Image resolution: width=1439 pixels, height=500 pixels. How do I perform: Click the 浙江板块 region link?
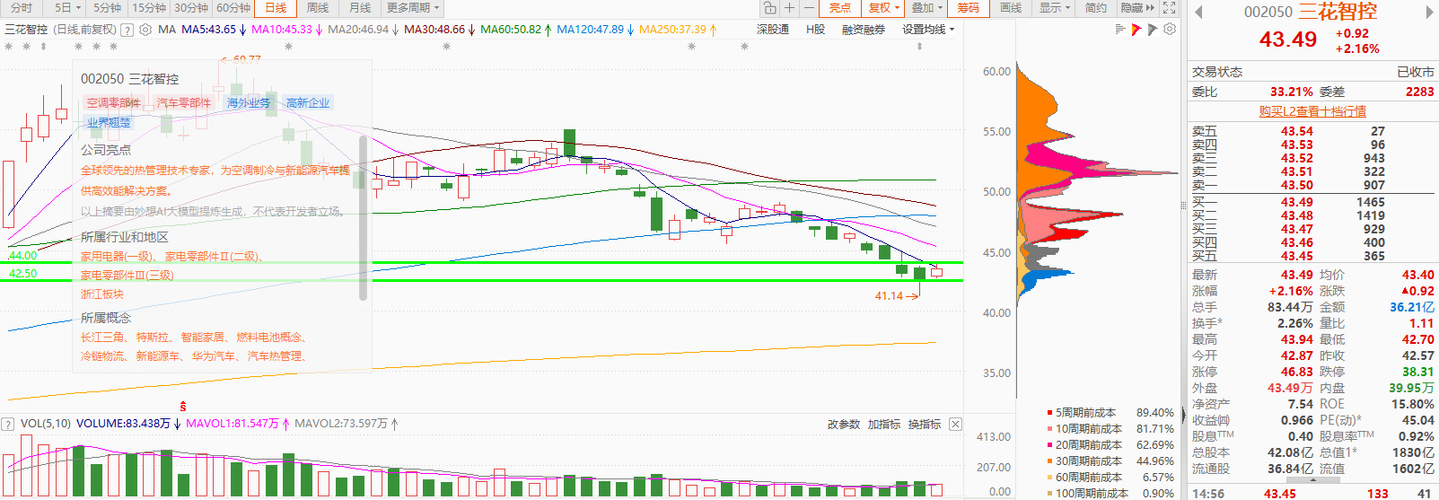pos(102,294)
